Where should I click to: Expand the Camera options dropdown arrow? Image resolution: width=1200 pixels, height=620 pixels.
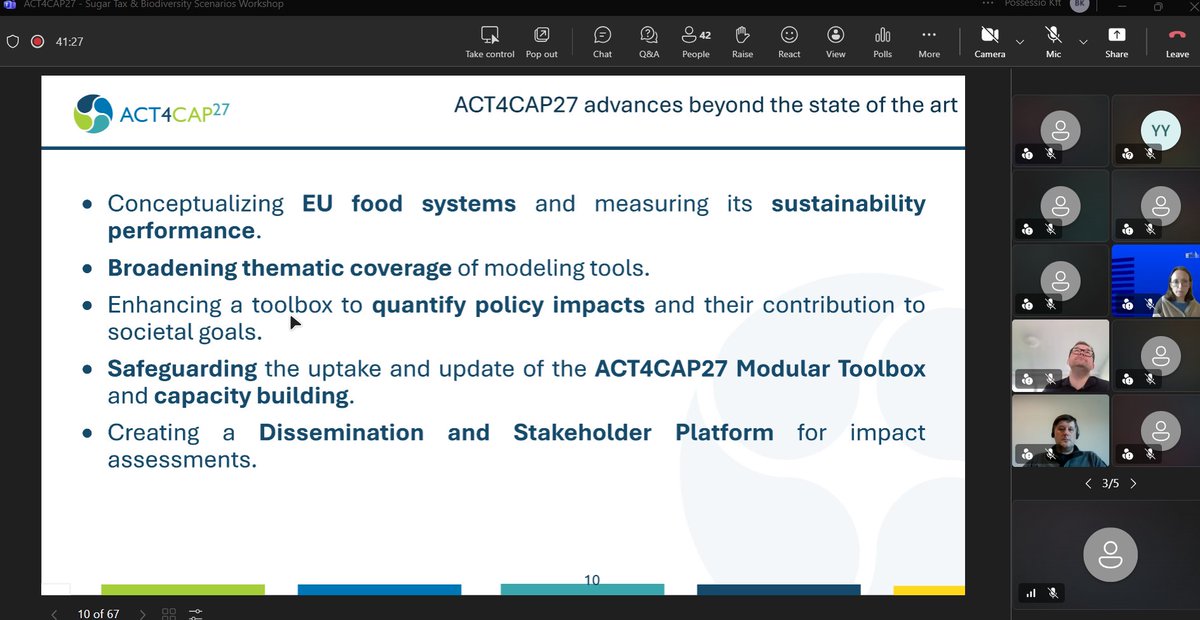[1020, 42]
